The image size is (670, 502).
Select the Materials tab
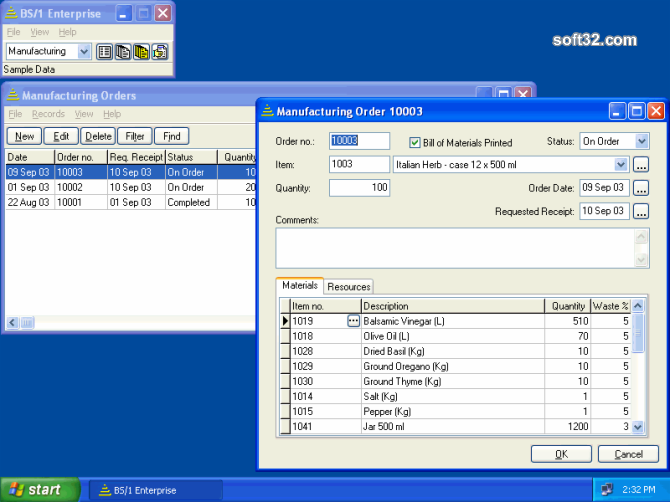300,285
